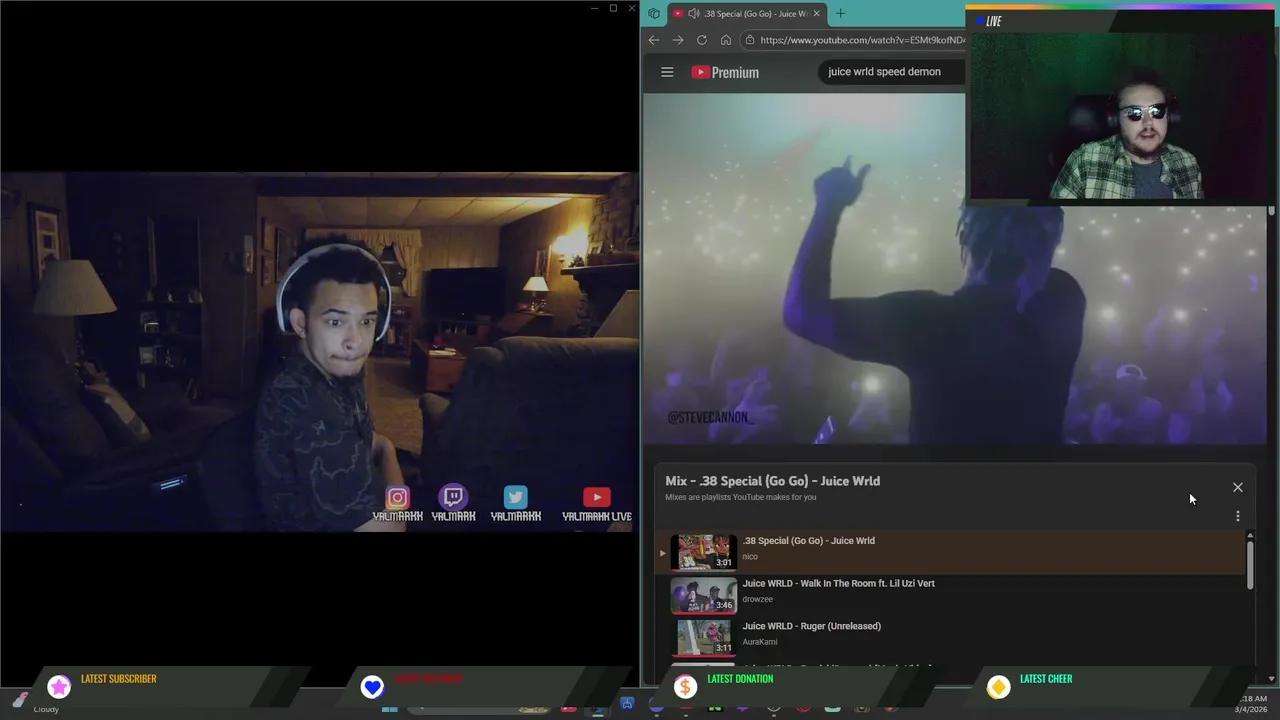Reload the YouTube page
1280x720 pixels.
[702, 40]
